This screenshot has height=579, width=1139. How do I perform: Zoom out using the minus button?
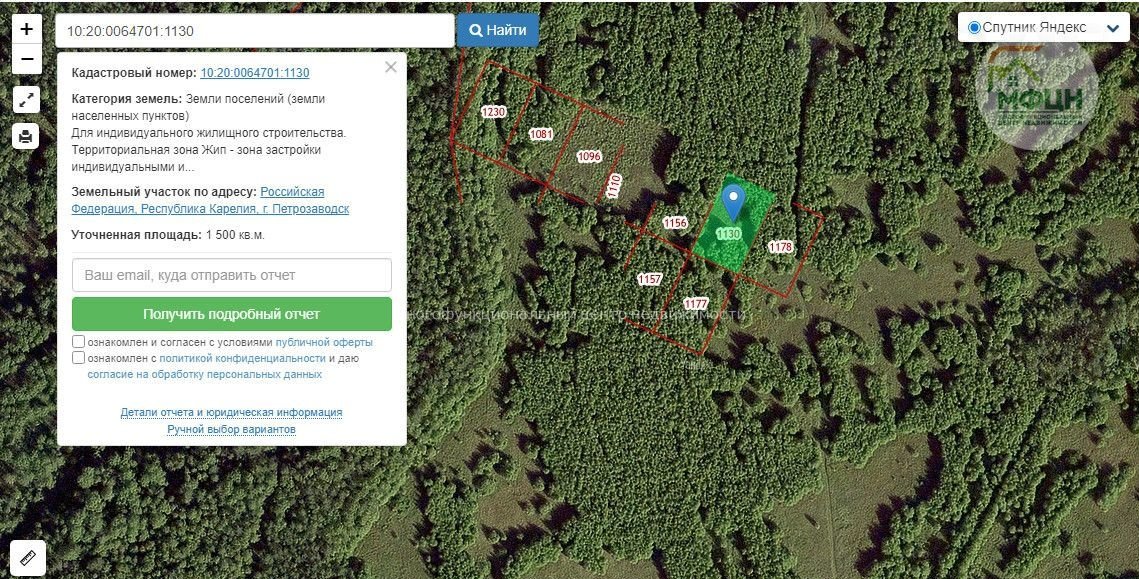point(26,59)
